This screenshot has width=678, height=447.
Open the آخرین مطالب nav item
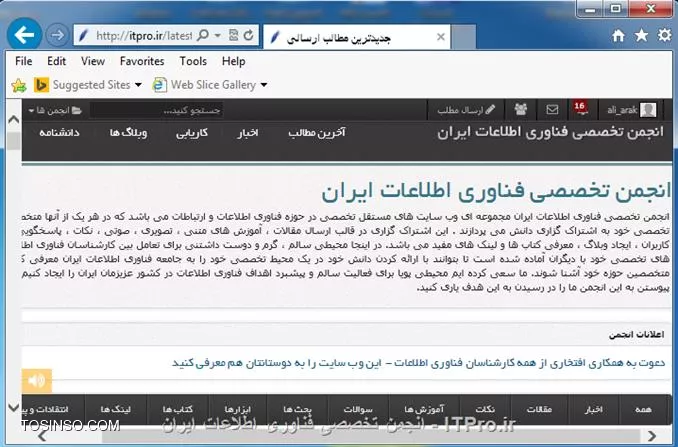coord(317,133)
